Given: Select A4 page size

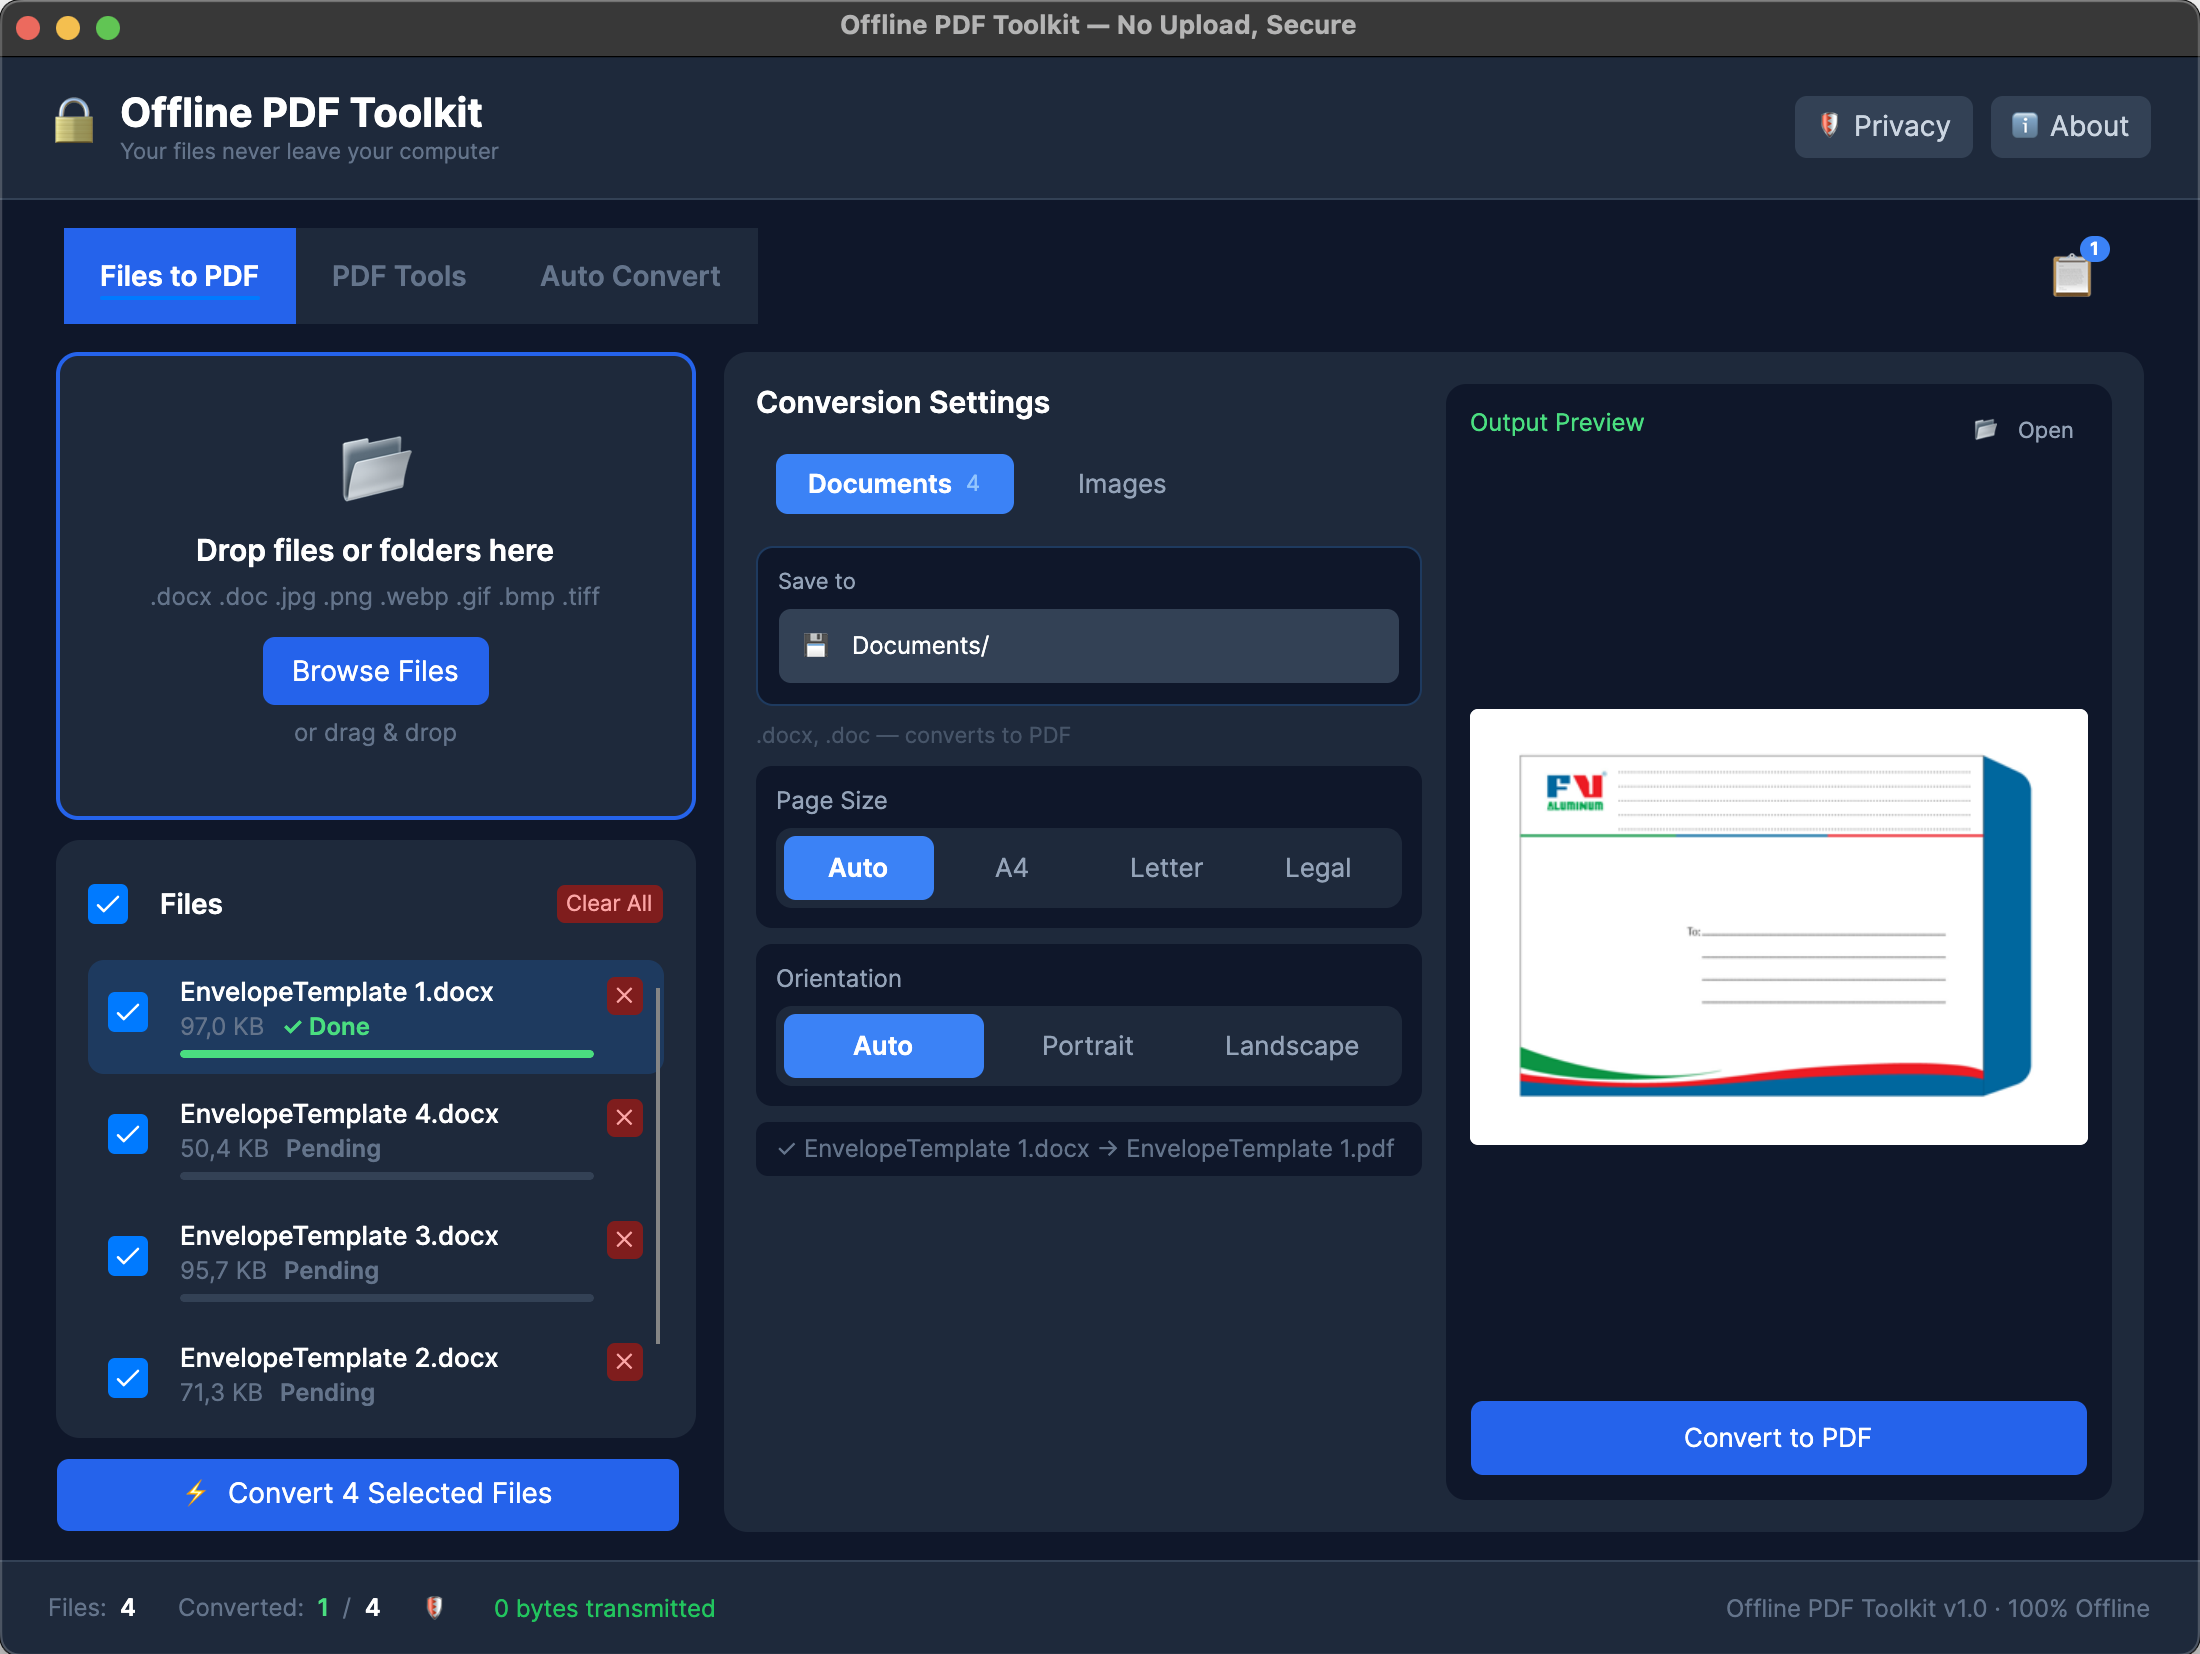Looking at the screenshot, I should click(1011, 868).
